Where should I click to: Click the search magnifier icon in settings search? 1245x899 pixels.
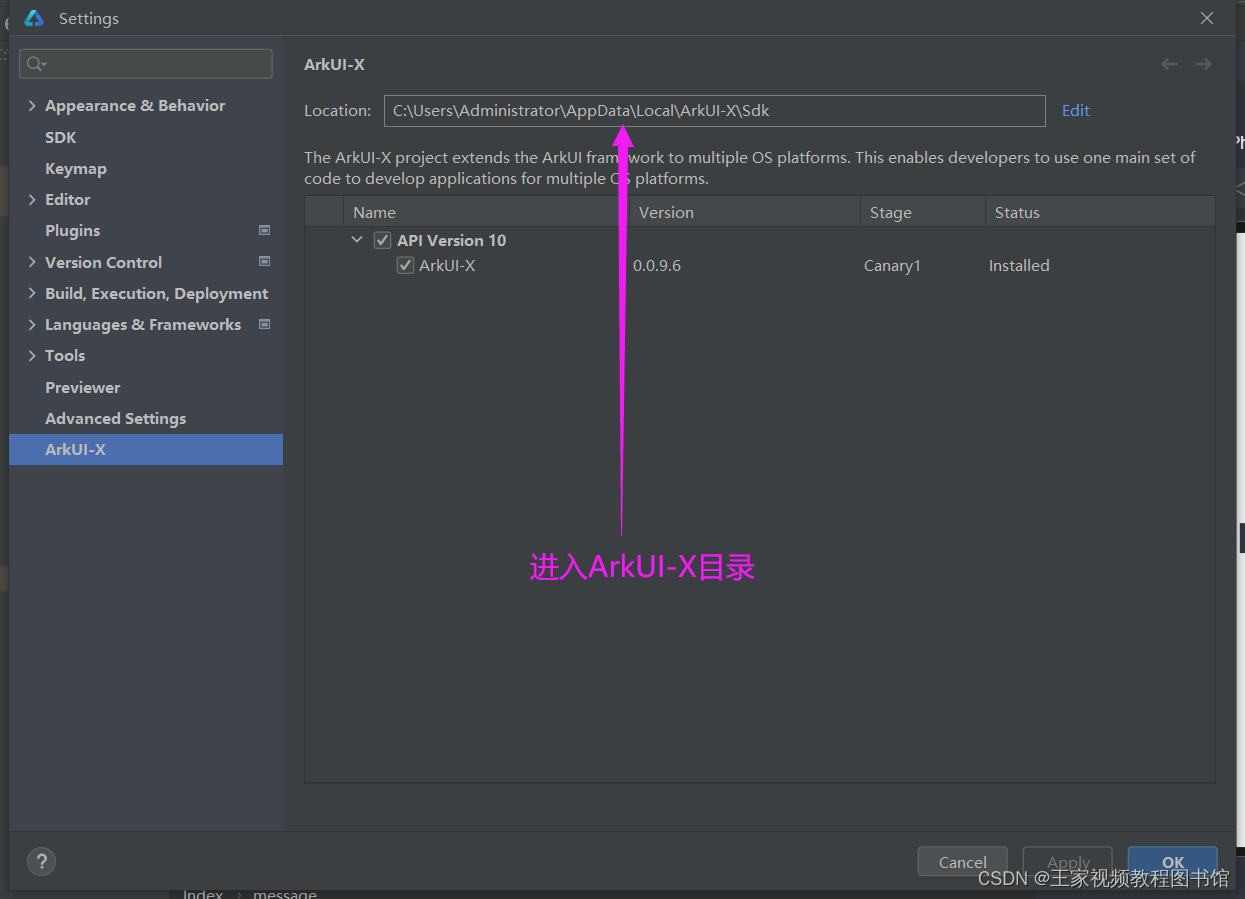pos(36,64)
